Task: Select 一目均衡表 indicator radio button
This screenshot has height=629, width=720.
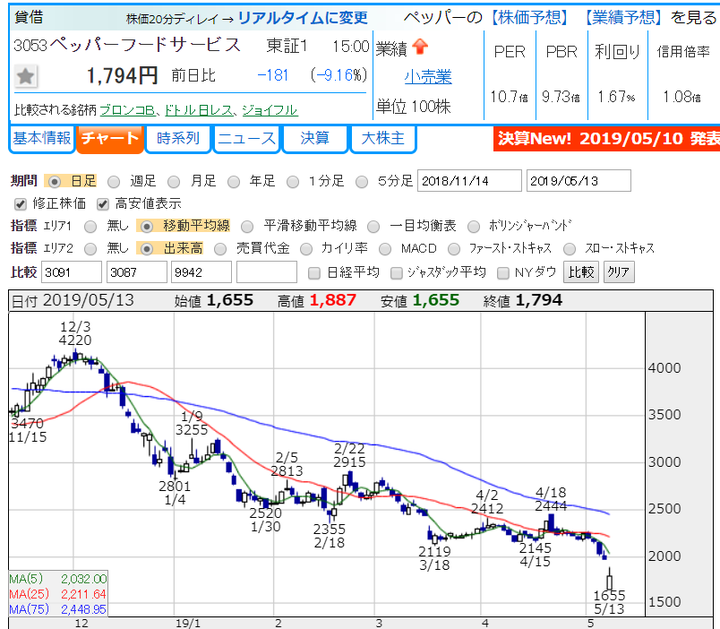Action: (x=373, y=226)
